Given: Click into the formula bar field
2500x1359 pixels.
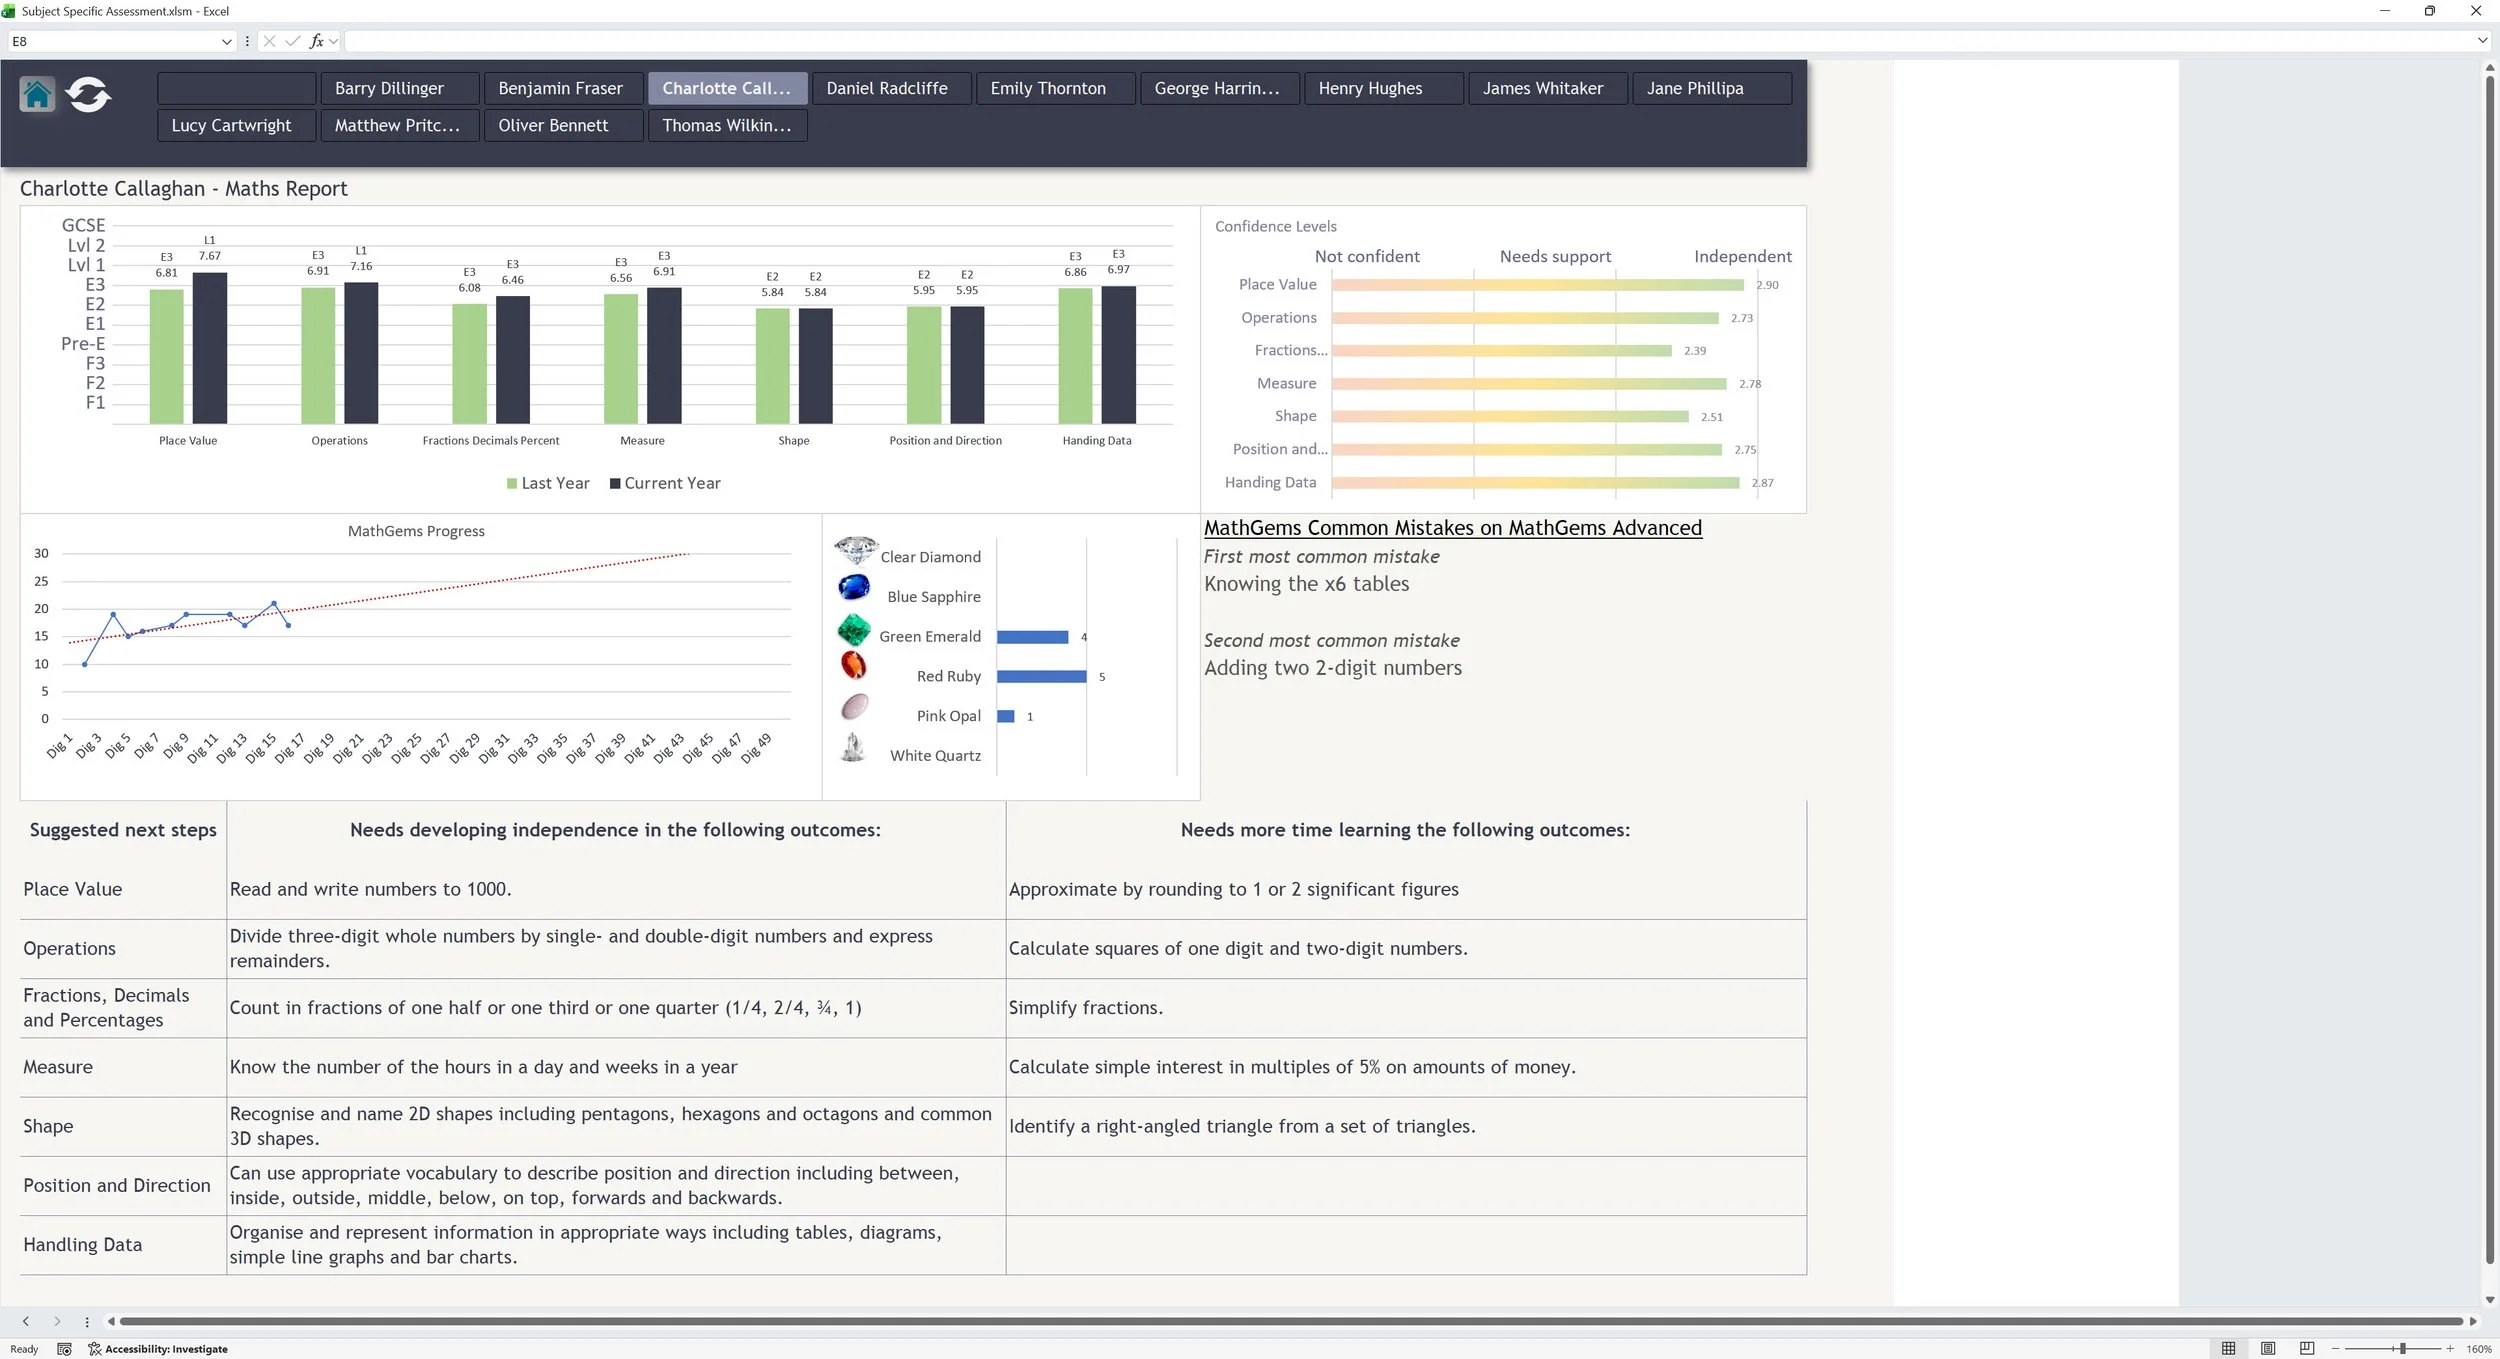Looking at the screenshot, I should coord(1410,41).
